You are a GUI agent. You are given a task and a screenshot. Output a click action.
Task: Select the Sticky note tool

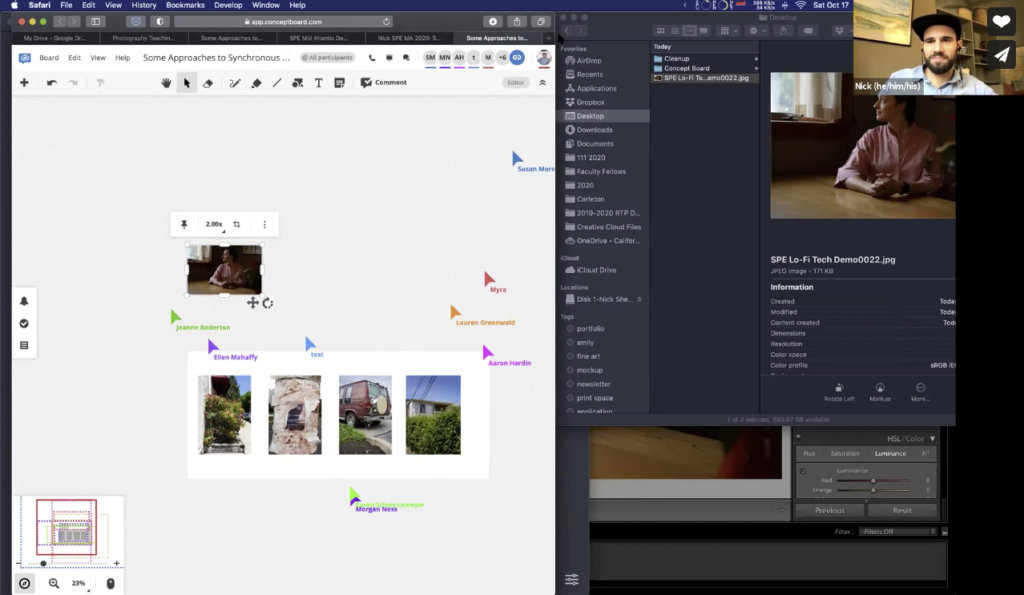click(x=340, y=83)
